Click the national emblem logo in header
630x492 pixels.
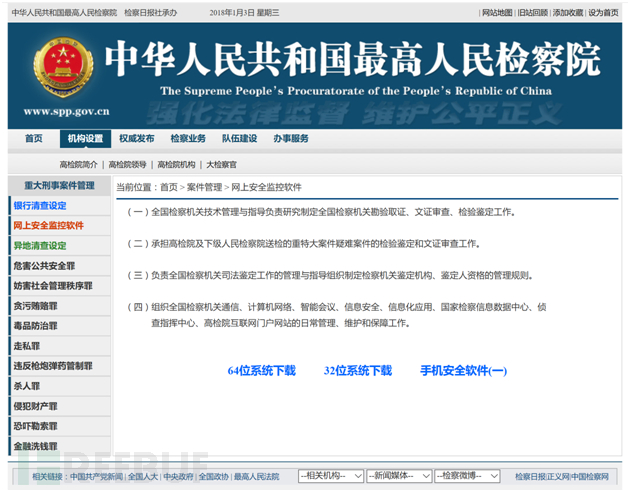point(63,67)
